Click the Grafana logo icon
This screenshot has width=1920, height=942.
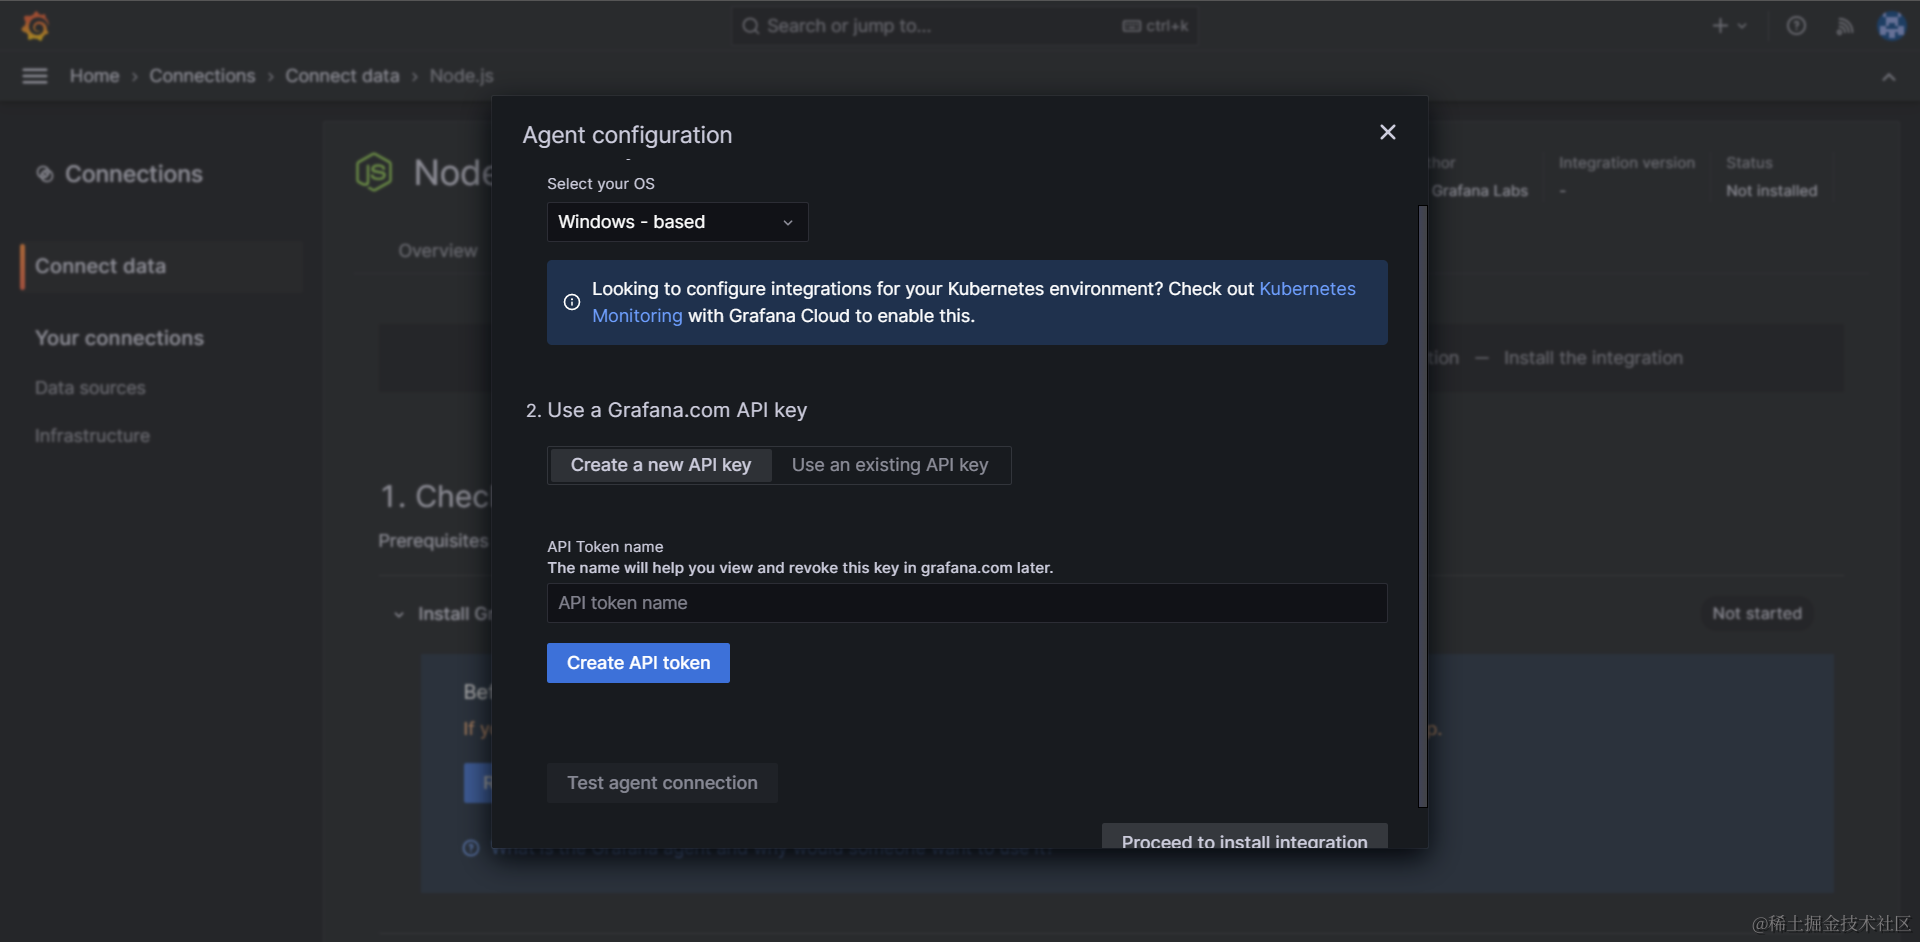click(x=36, y=26)
